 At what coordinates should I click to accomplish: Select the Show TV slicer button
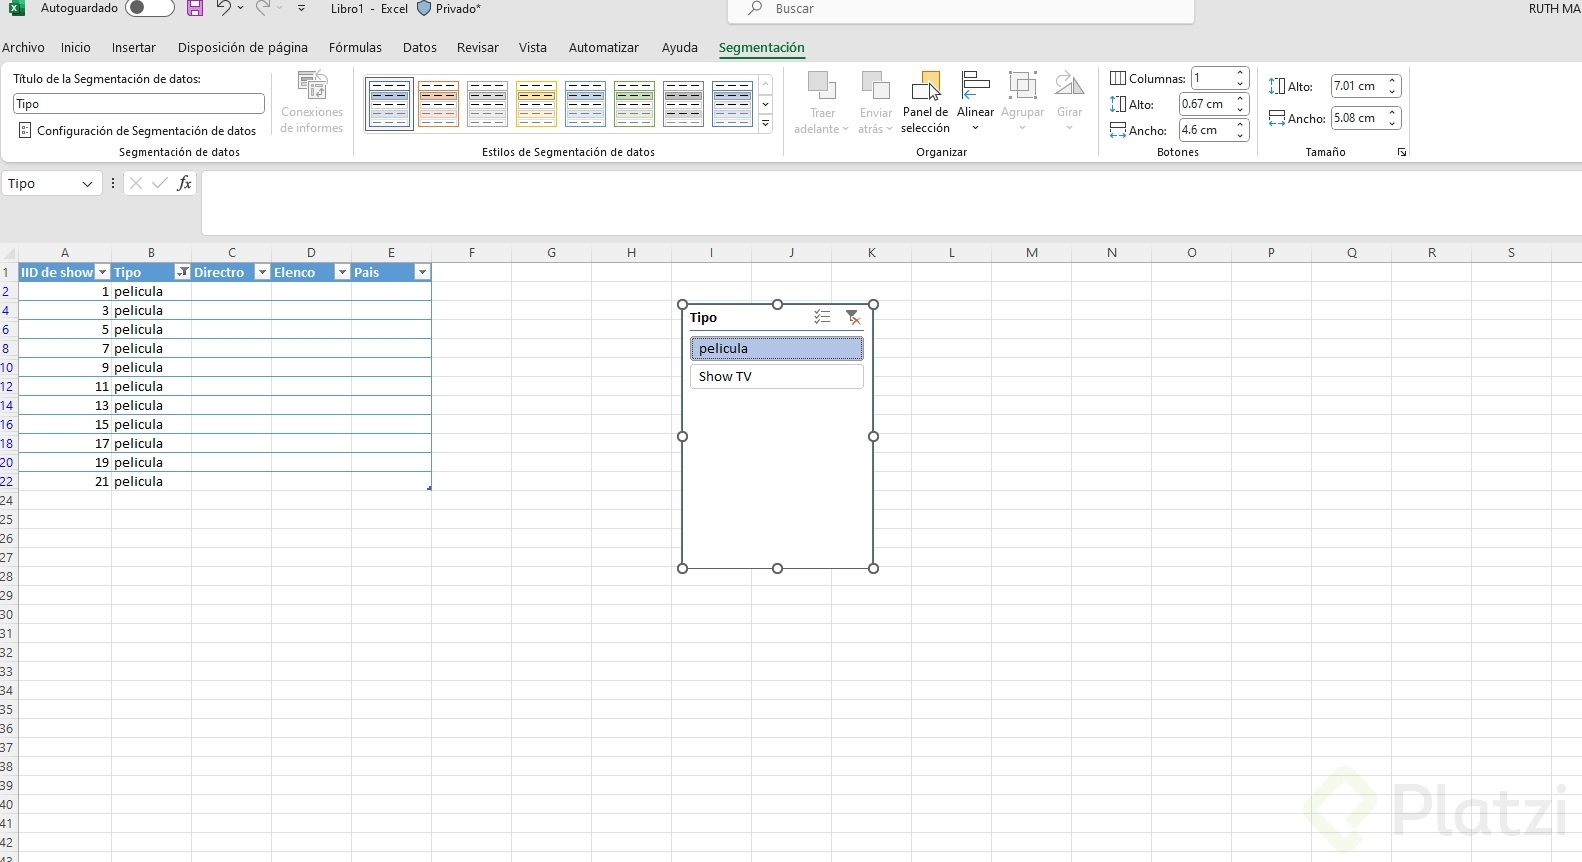click(x=776, y=376)
